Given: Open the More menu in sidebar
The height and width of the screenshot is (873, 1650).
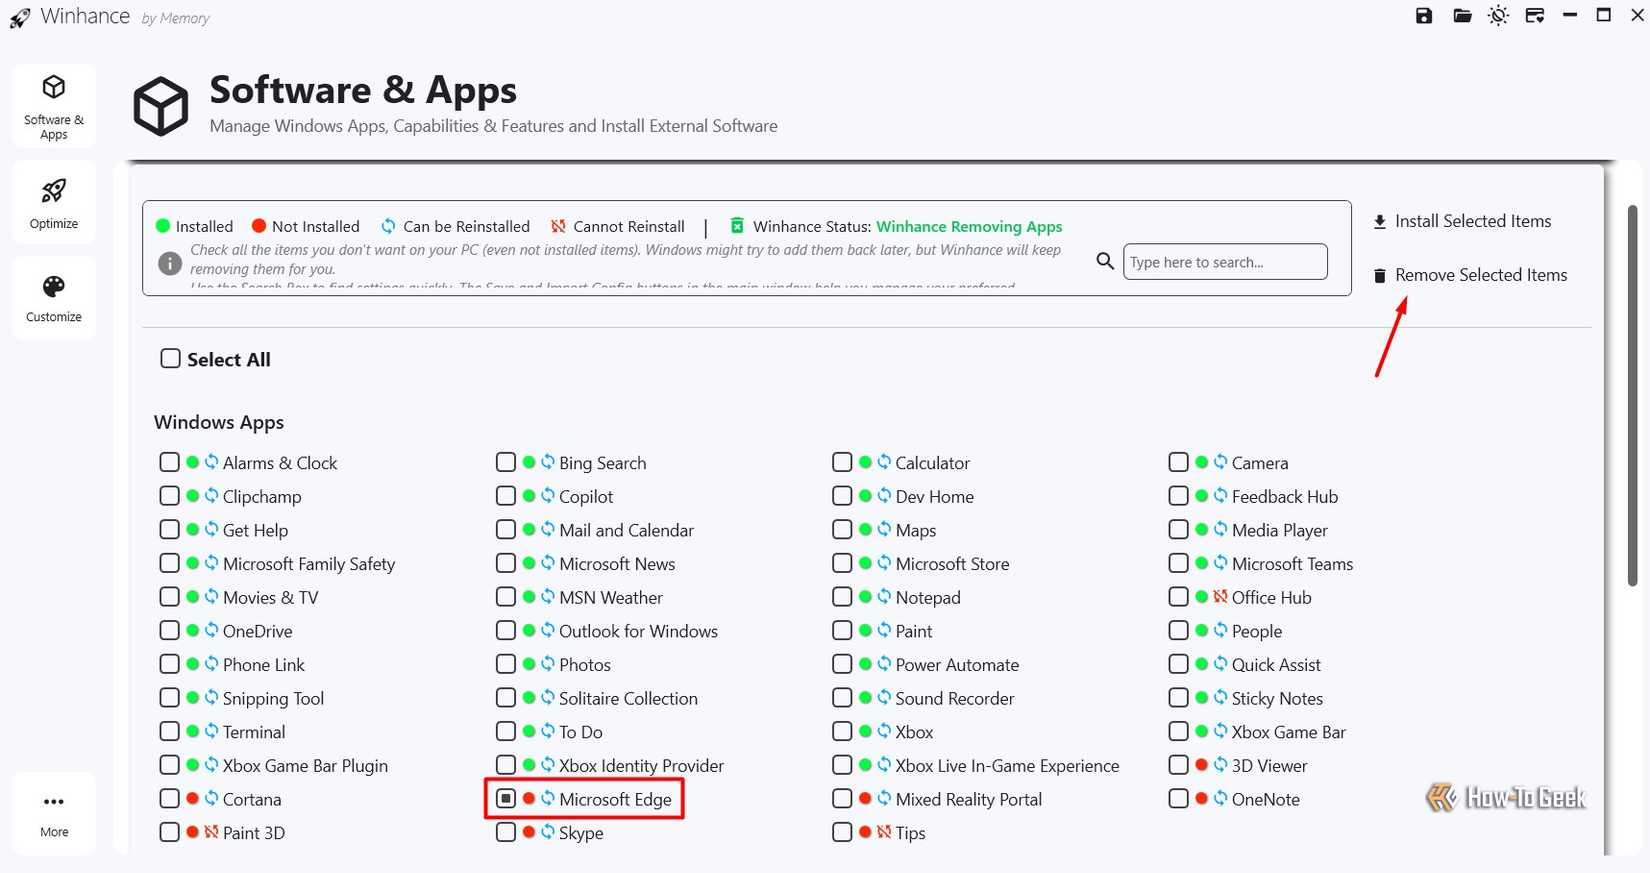Looking at the screenshot, I should [x=54, y=814].
